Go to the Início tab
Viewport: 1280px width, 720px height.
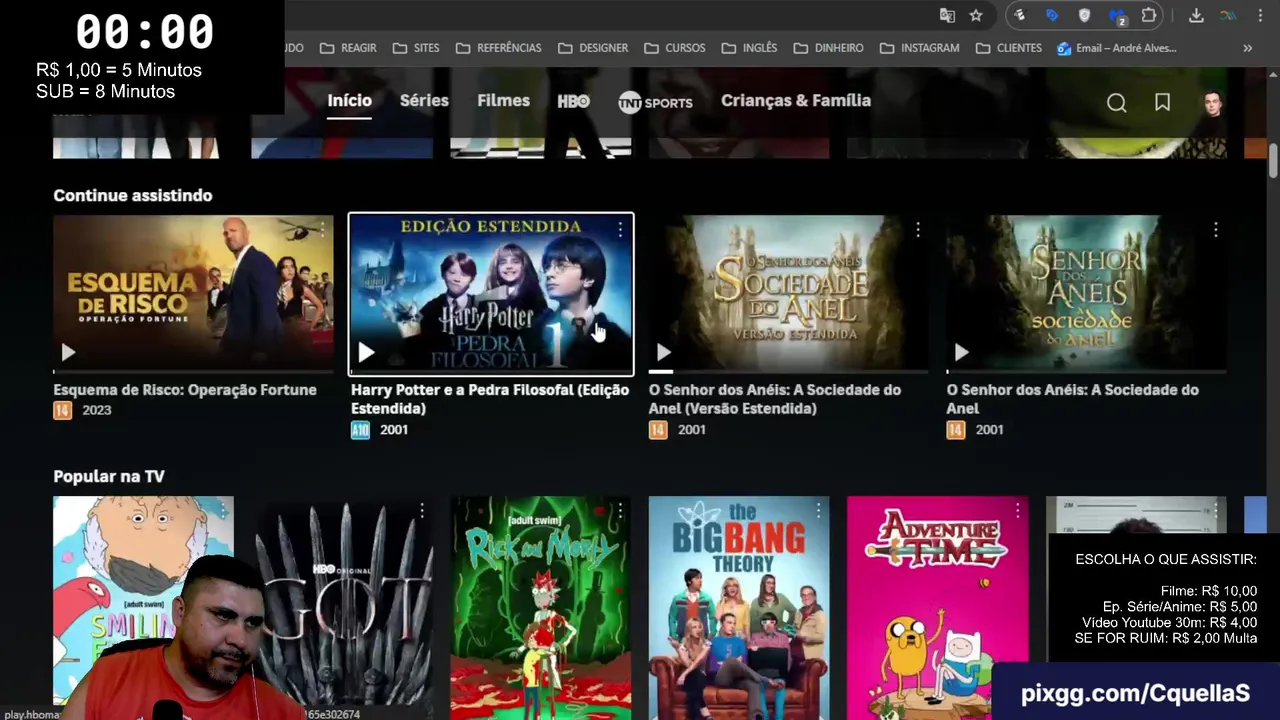[349, 101]
